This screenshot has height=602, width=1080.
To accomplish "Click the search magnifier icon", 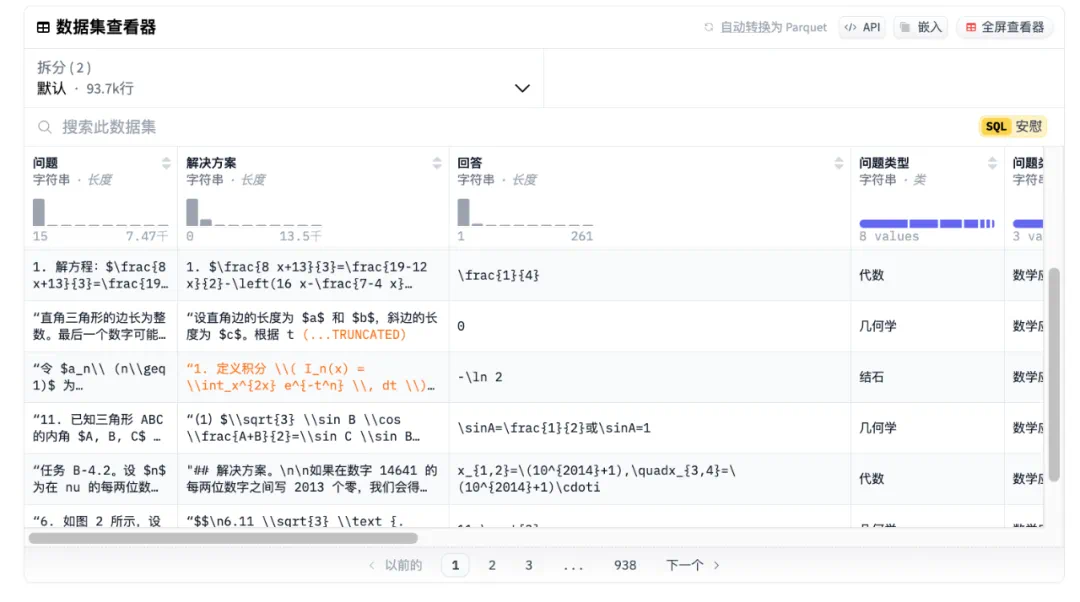I will [x=42, y=127].
